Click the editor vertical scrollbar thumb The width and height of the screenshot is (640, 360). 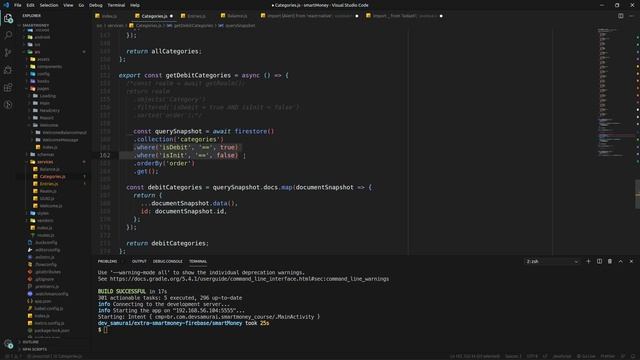click(638, 194)
